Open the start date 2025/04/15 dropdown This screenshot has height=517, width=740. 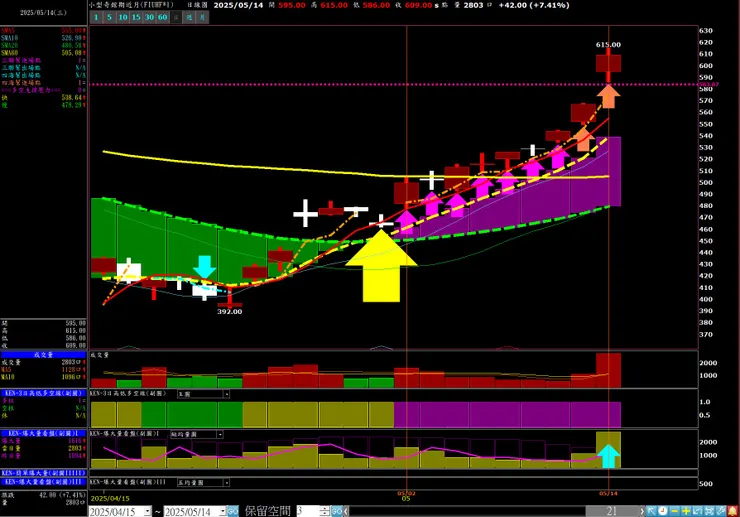(x=147, y=511)
